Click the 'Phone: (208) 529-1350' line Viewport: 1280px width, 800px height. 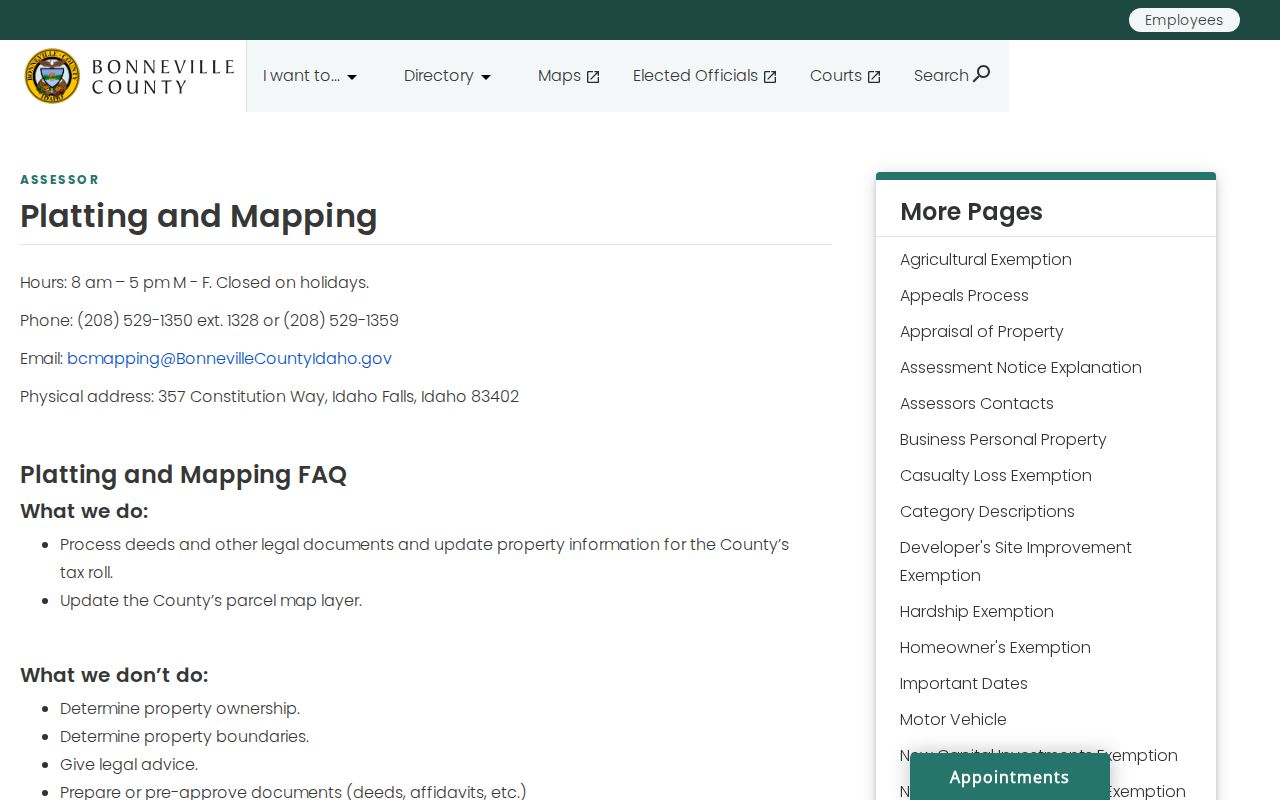pyautogui.click(x=209, y=320)
